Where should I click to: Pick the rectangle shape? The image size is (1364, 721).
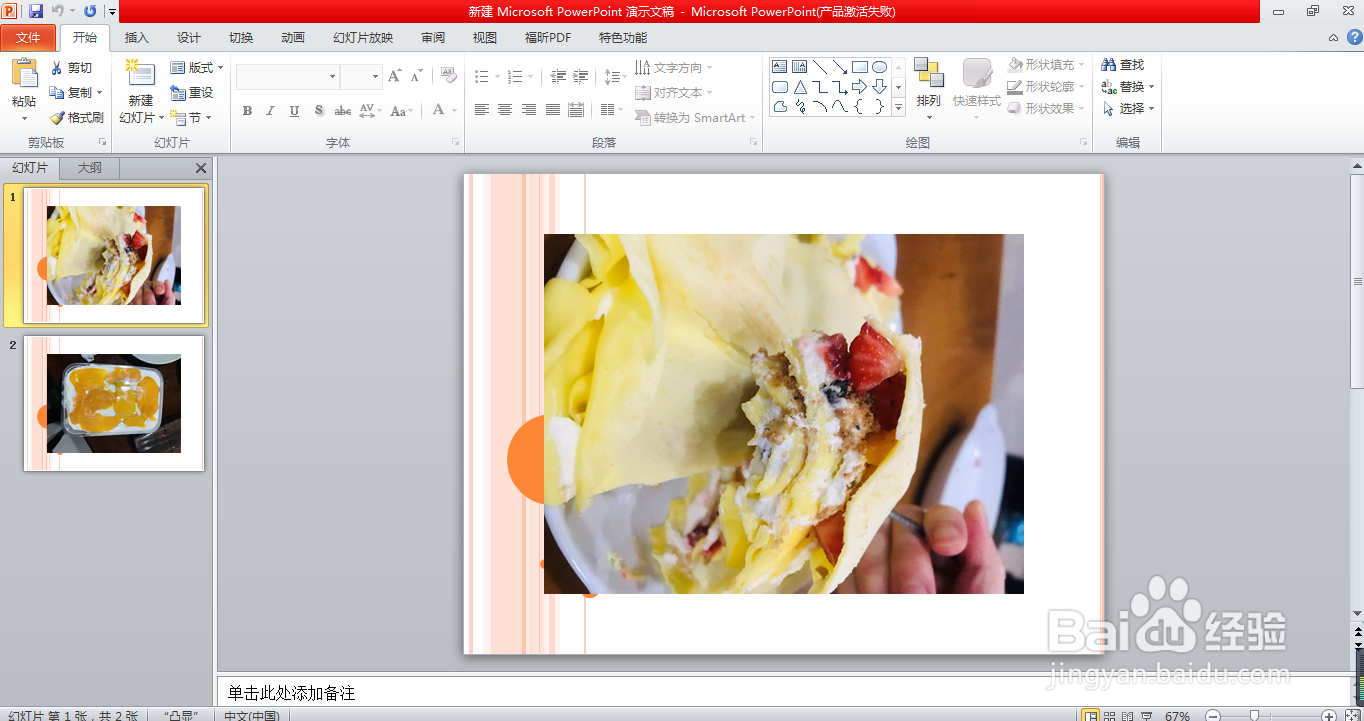(x=860, y=67)
